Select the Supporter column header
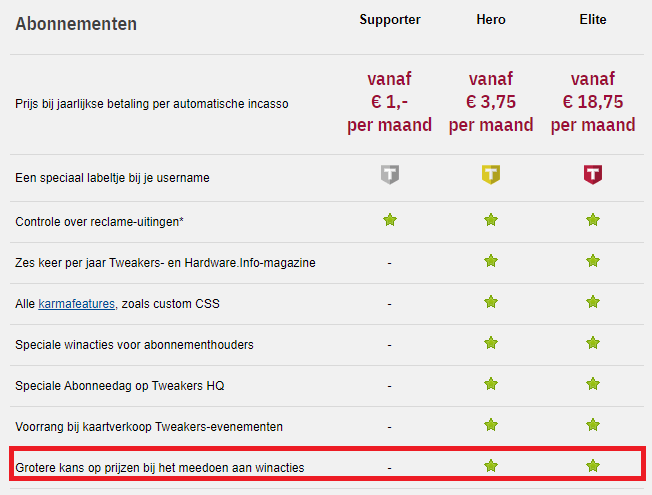The width and height of the screenshot is (652, 495). click(390, 20)
